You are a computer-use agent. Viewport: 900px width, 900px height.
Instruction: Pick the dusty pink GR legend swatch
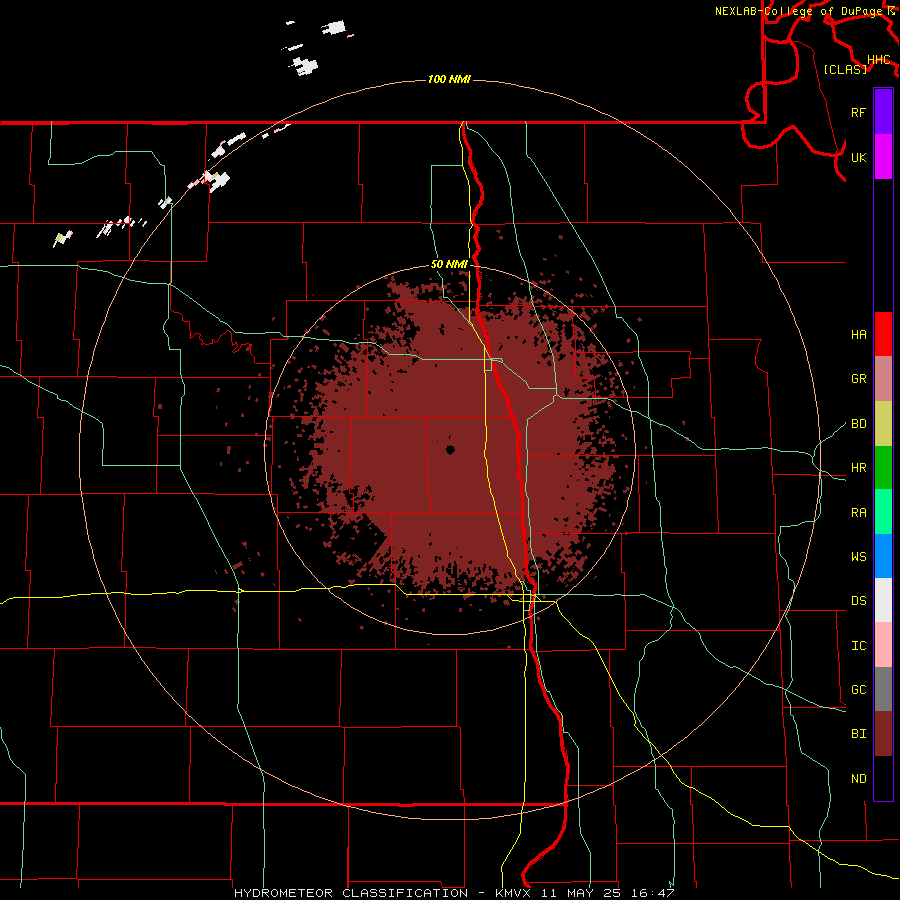click(x=883, y=378)
